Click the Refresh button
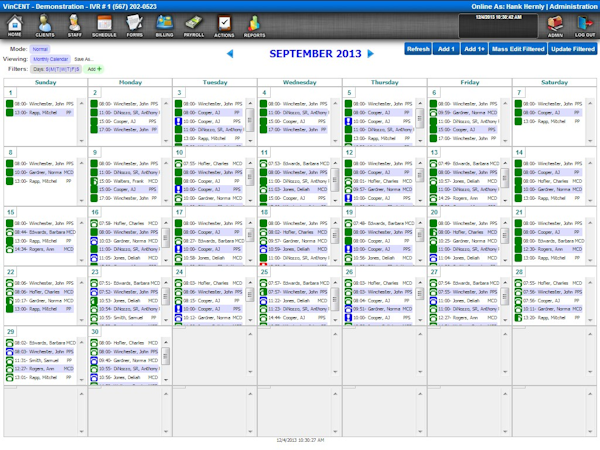600x450 pixels. 418,49
